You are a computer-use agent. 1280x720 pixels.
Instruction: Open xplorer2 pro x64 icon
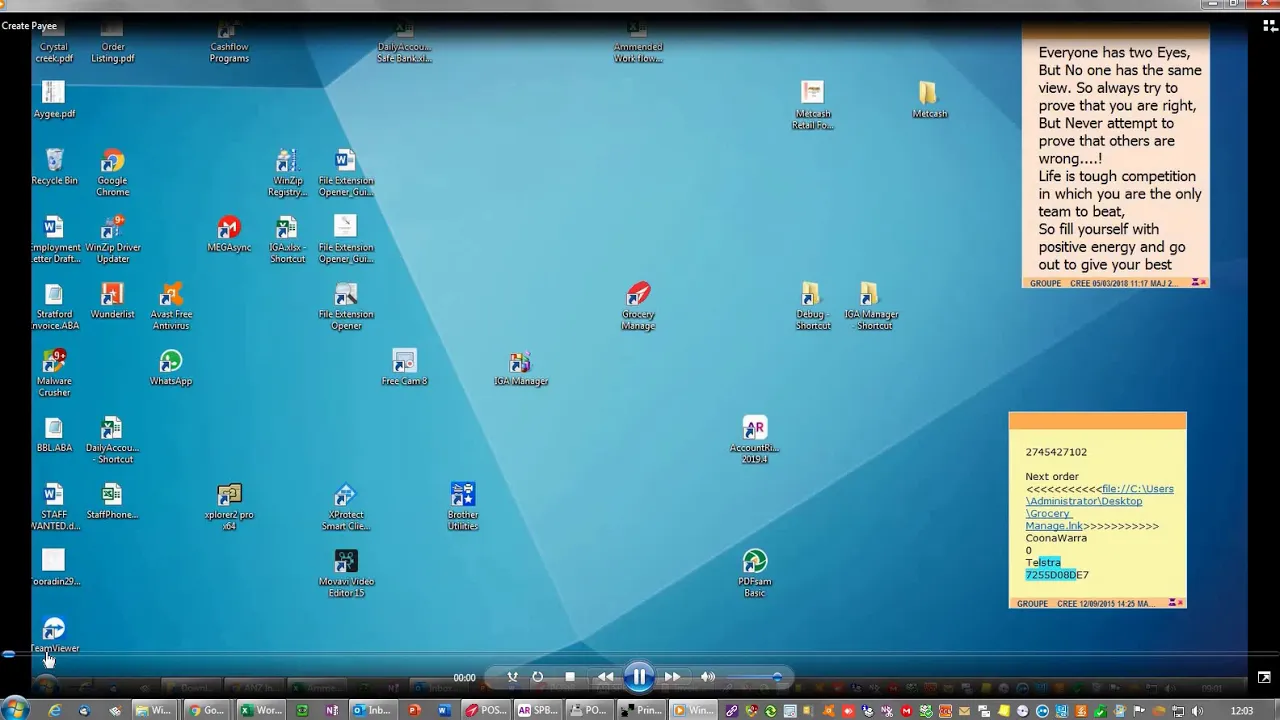tap(229, 507)
